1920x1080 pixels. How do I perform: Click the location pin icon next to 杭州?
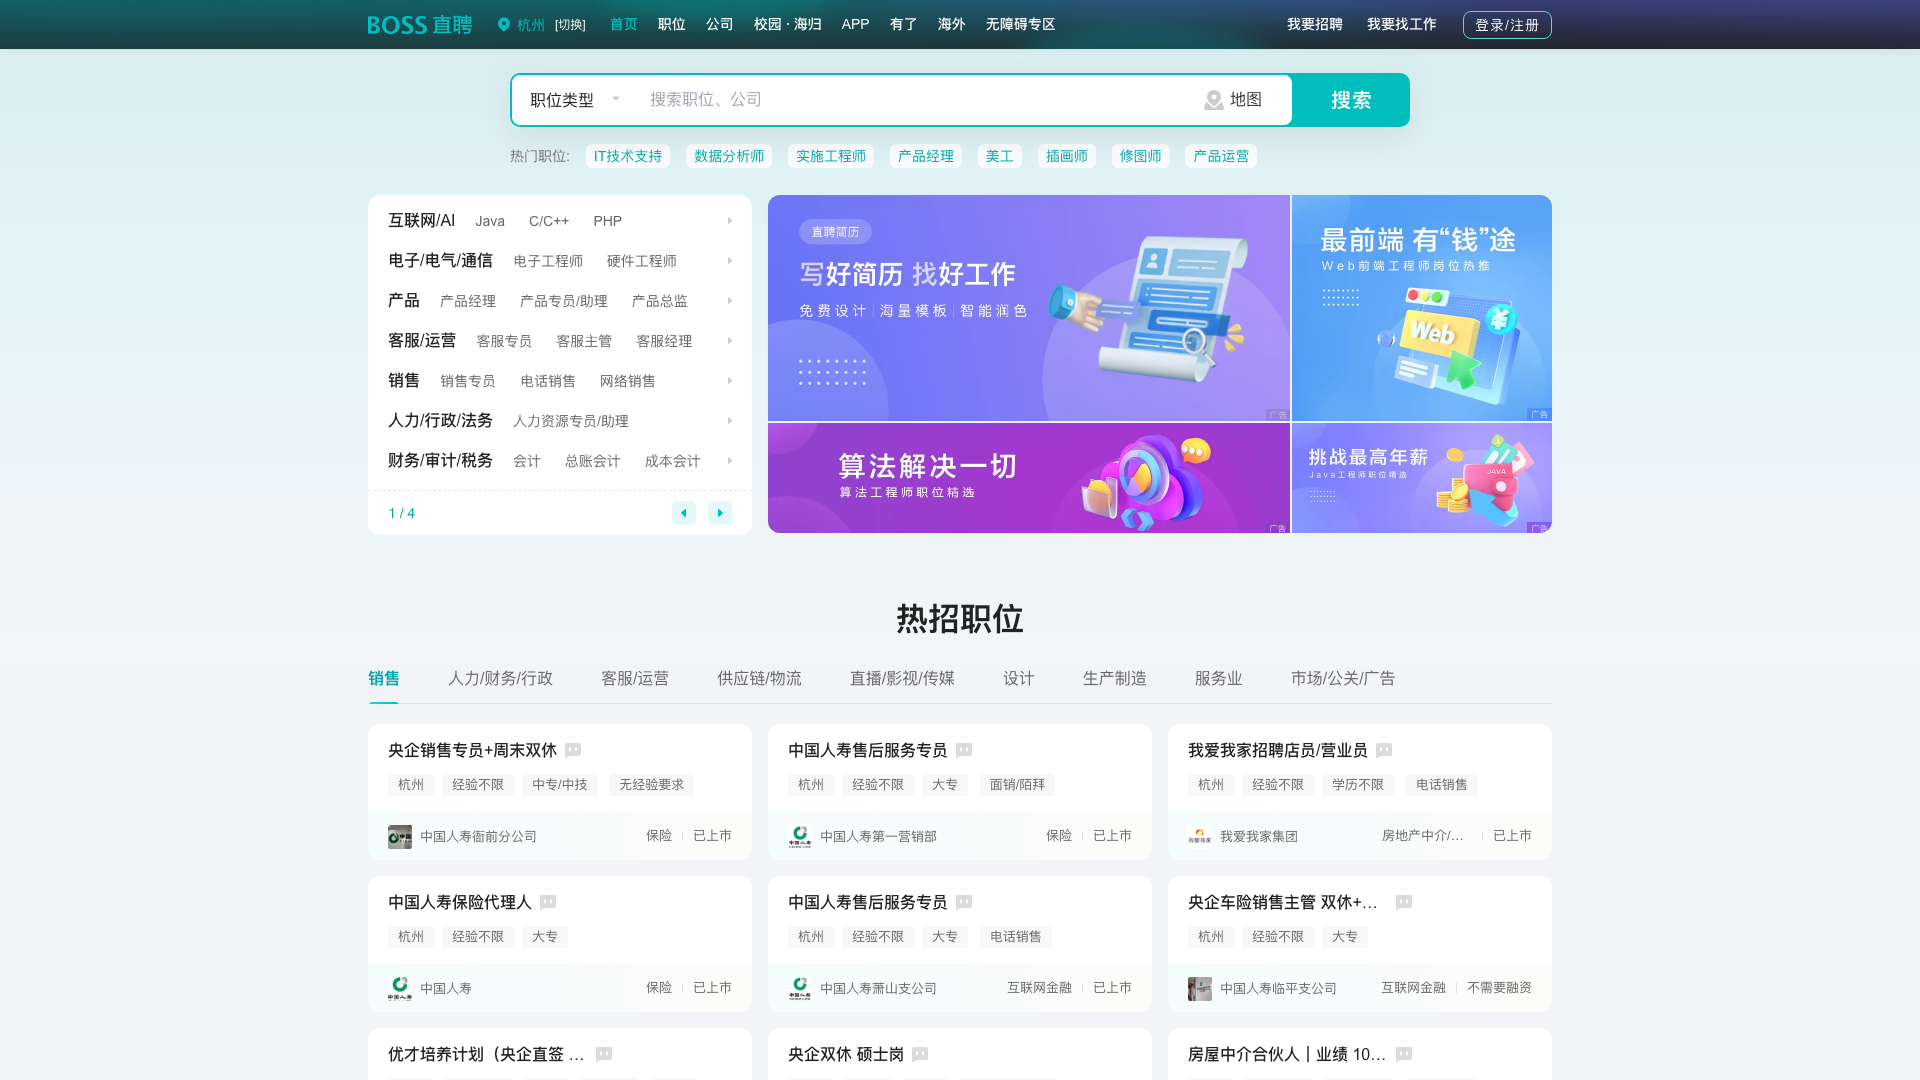[504, 25]
